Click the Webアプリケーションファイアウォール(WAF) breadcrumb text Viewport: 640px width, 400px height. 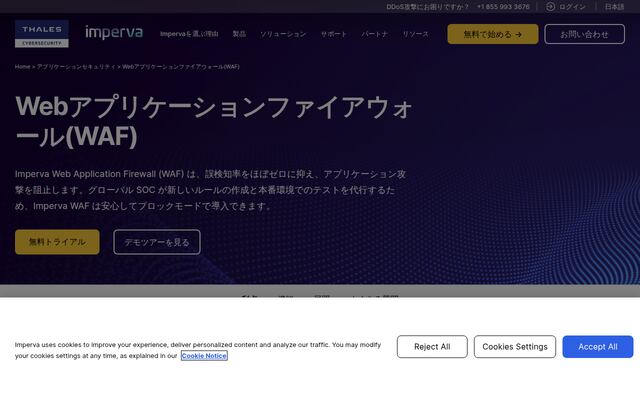point(181,67)
